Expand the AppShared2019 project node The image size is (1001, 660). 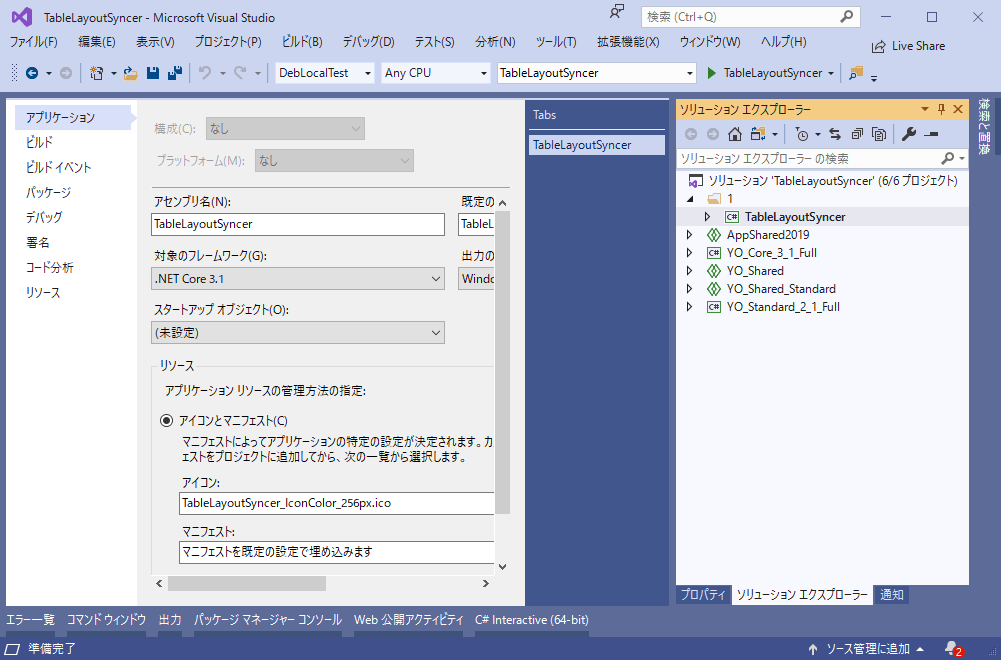tap(689, 235)
